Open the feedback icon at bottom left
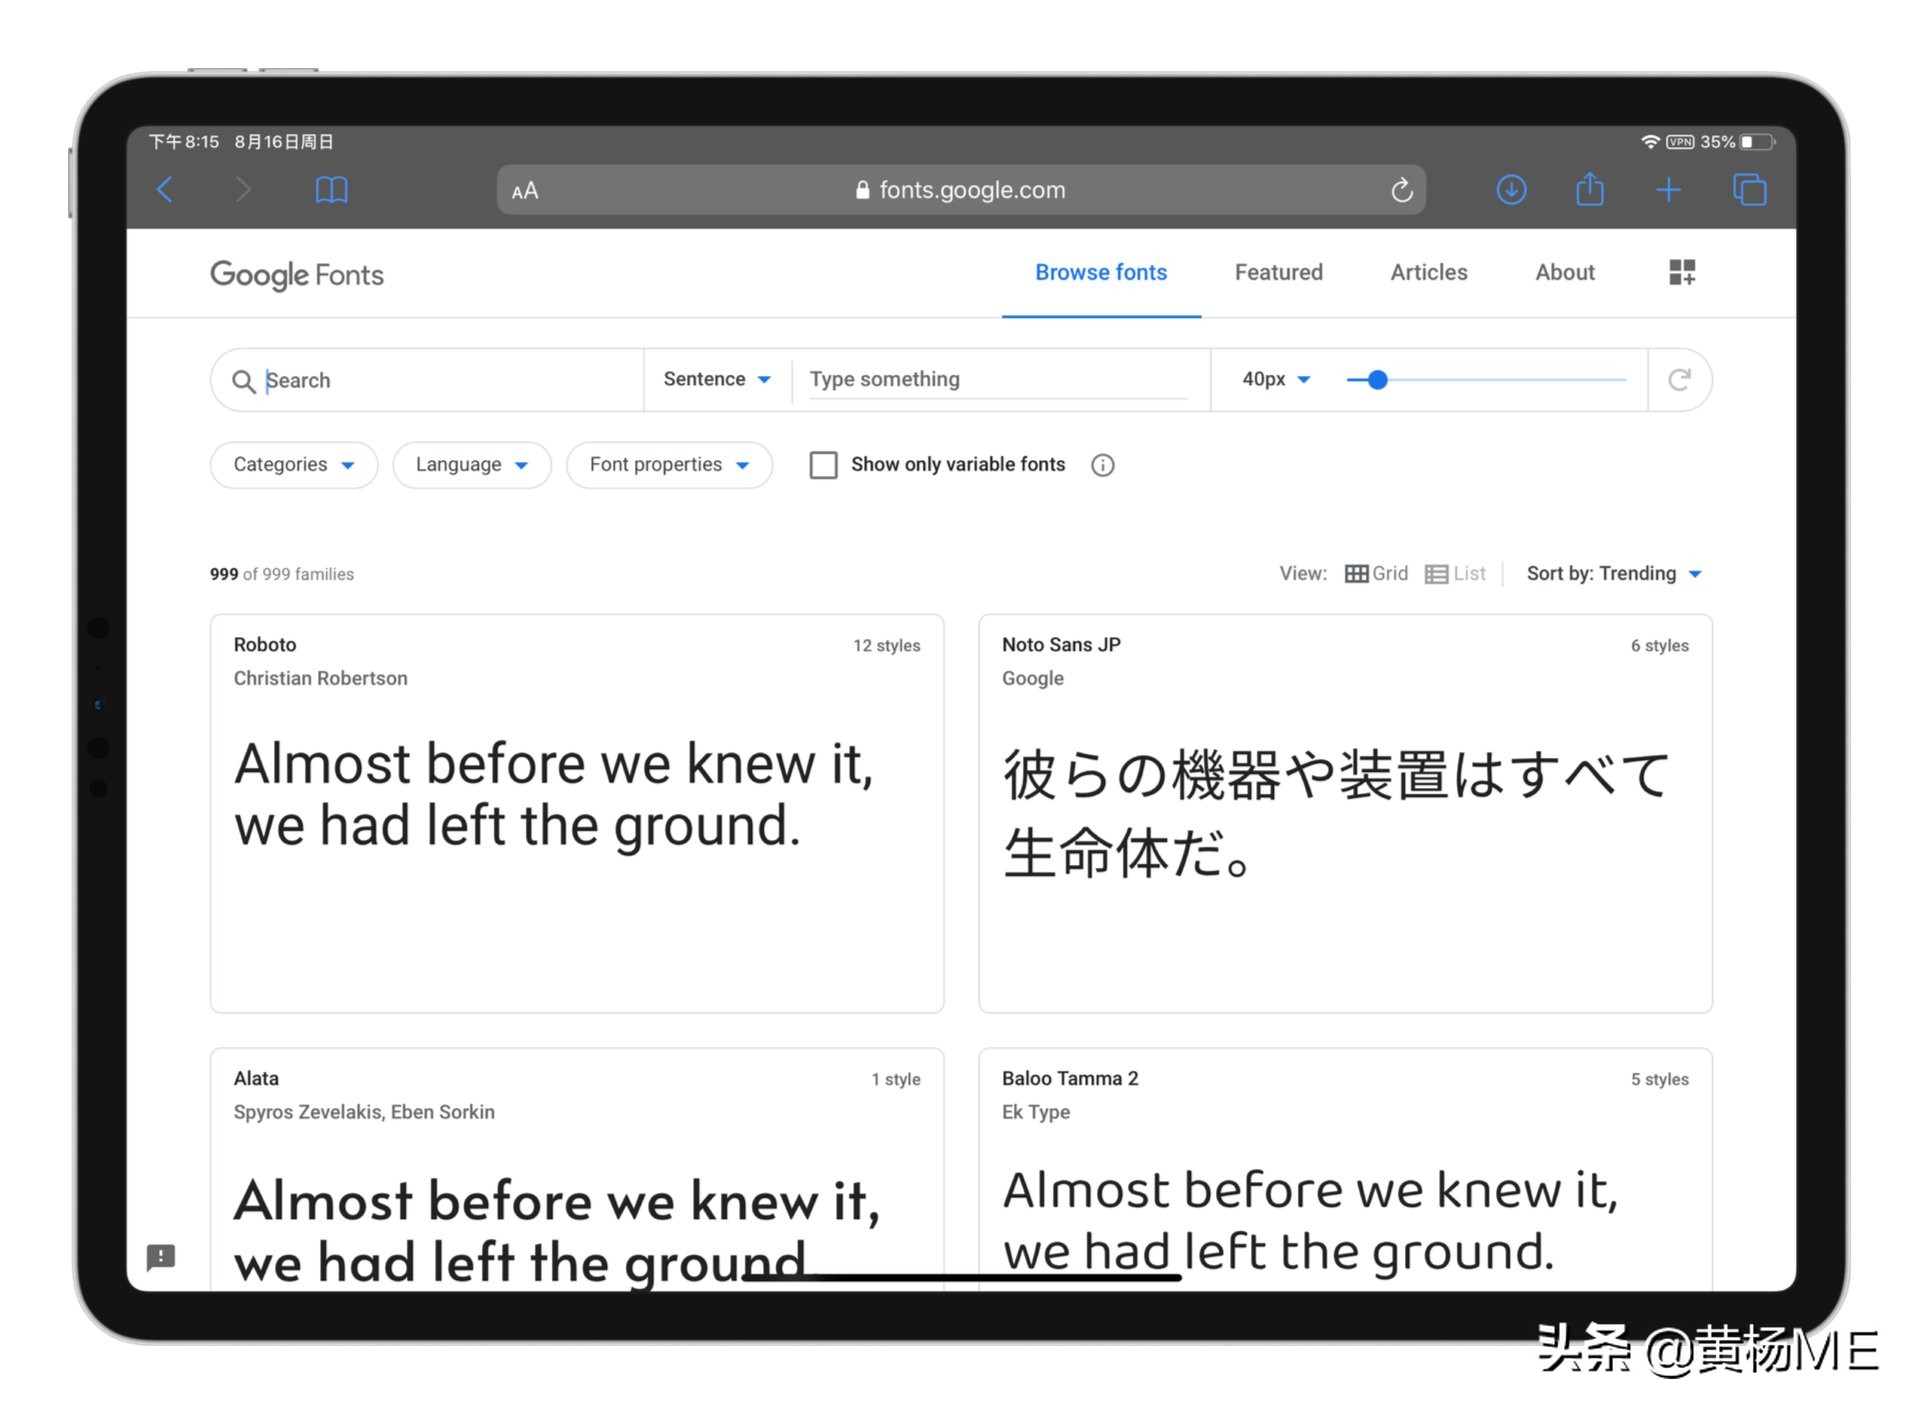This screenshot has height=1415, width=1920. pos(161,1257)
